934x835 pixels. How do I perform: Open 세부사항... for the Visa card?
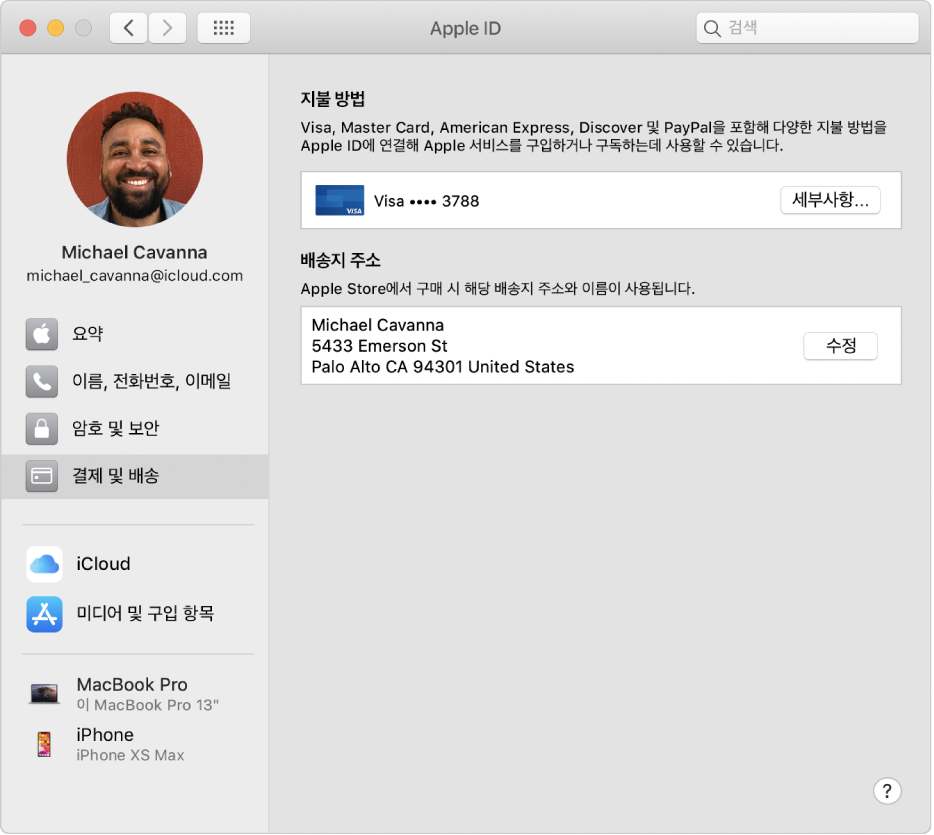830,200
